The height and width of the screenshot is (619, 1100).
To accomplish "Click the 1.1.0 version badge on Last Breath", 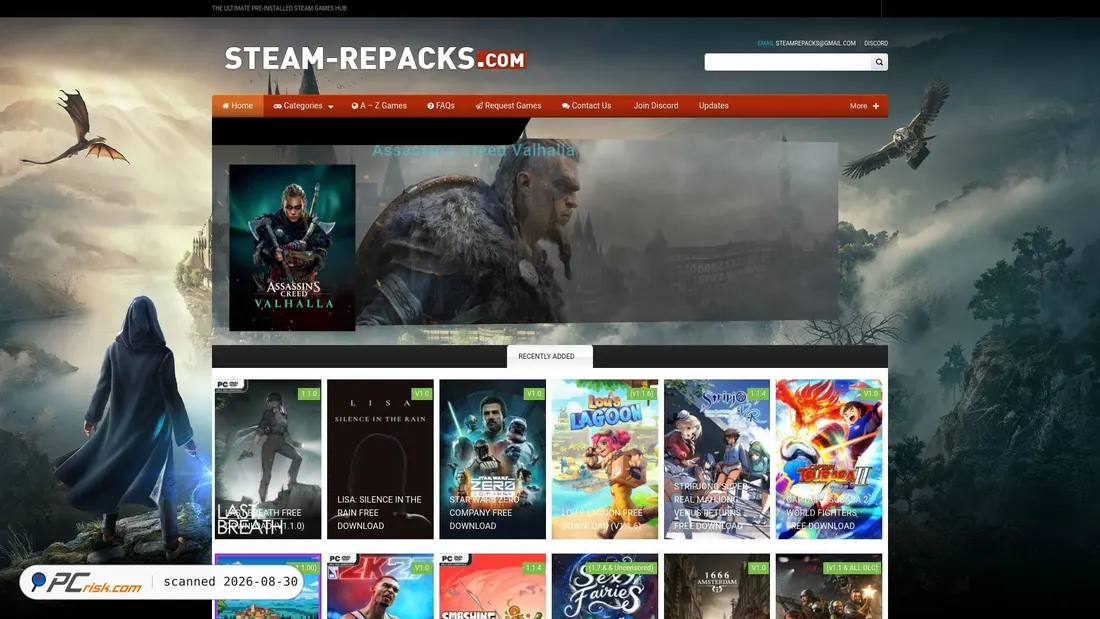I will click(x=309, y=394).
